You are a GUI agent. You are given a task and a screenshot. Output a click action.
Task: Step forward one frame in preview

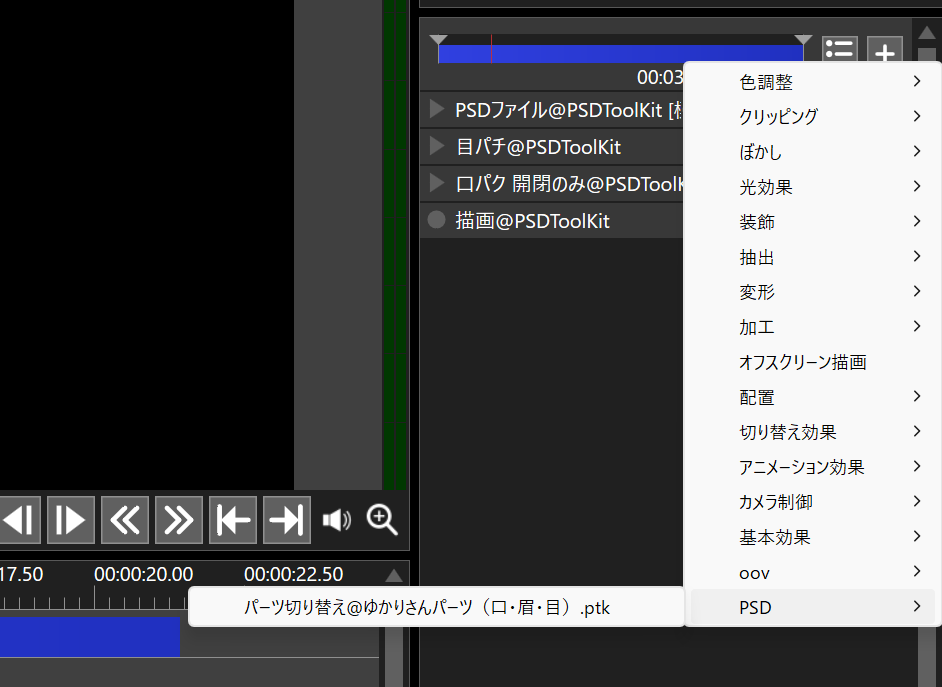click(71, 520)
